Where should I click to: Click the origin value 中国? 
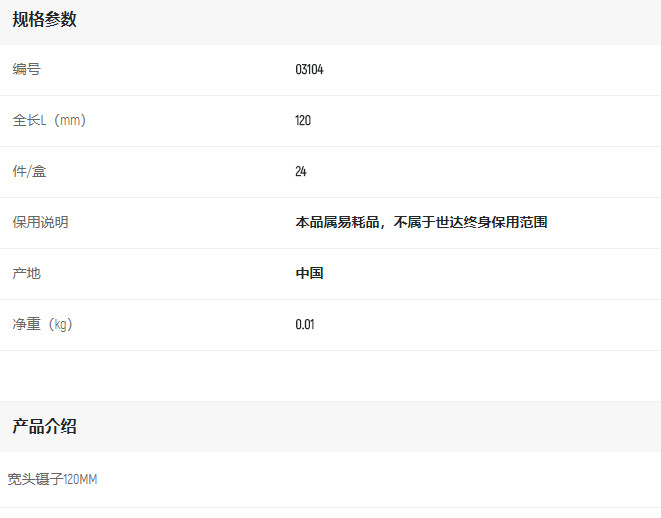(x=309, y=274)
